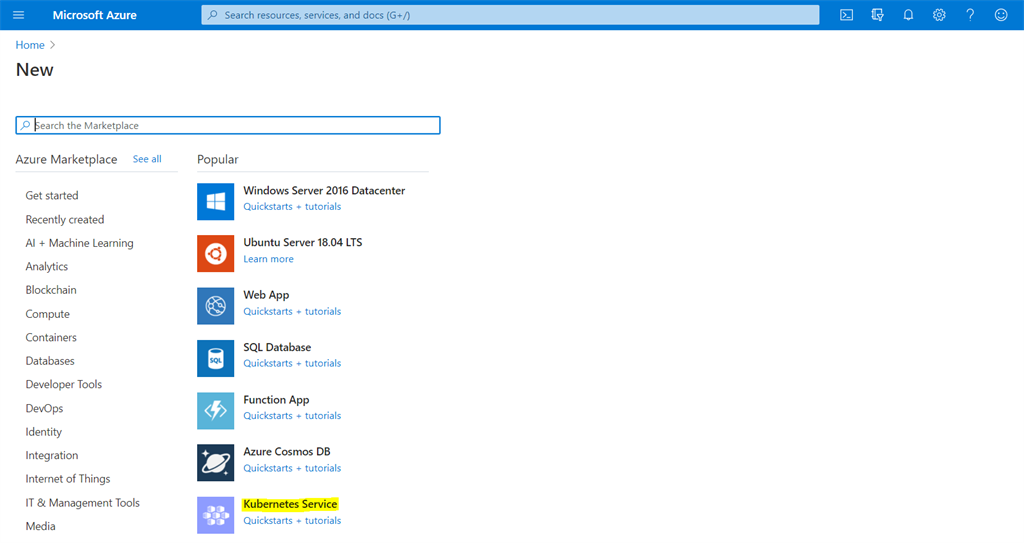Click the Windows Server 2016 Datacenter icon
1024x543 pixels.
point(216,201)
